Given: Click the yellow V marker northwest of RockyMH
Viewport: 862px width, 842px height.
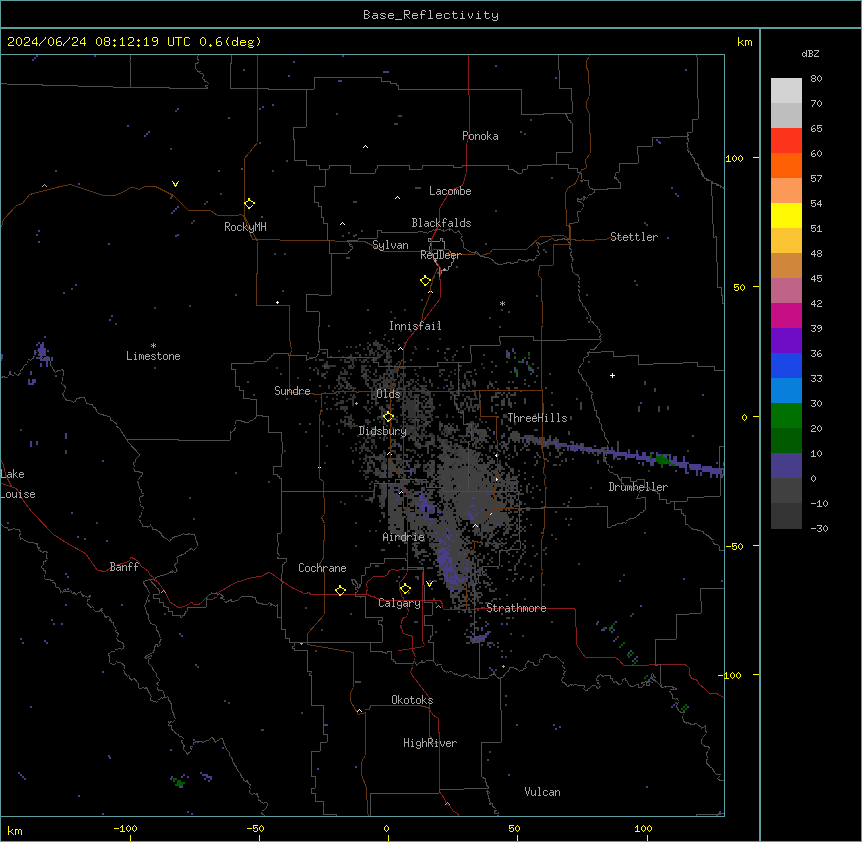Looking at the screenshot, I should (175, 184).
